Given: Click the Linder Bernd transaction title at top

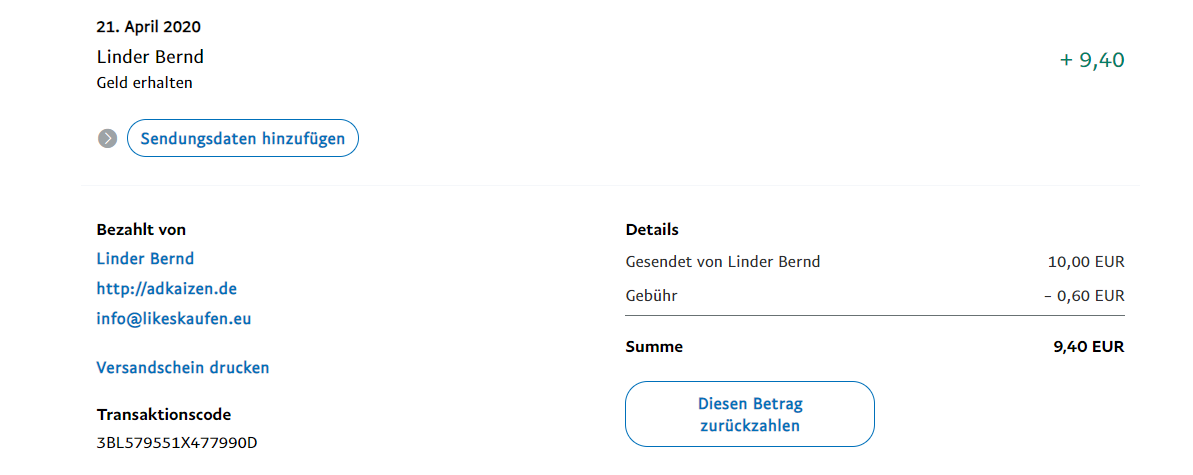Looking at the screenshot, I should click(150, 57).
